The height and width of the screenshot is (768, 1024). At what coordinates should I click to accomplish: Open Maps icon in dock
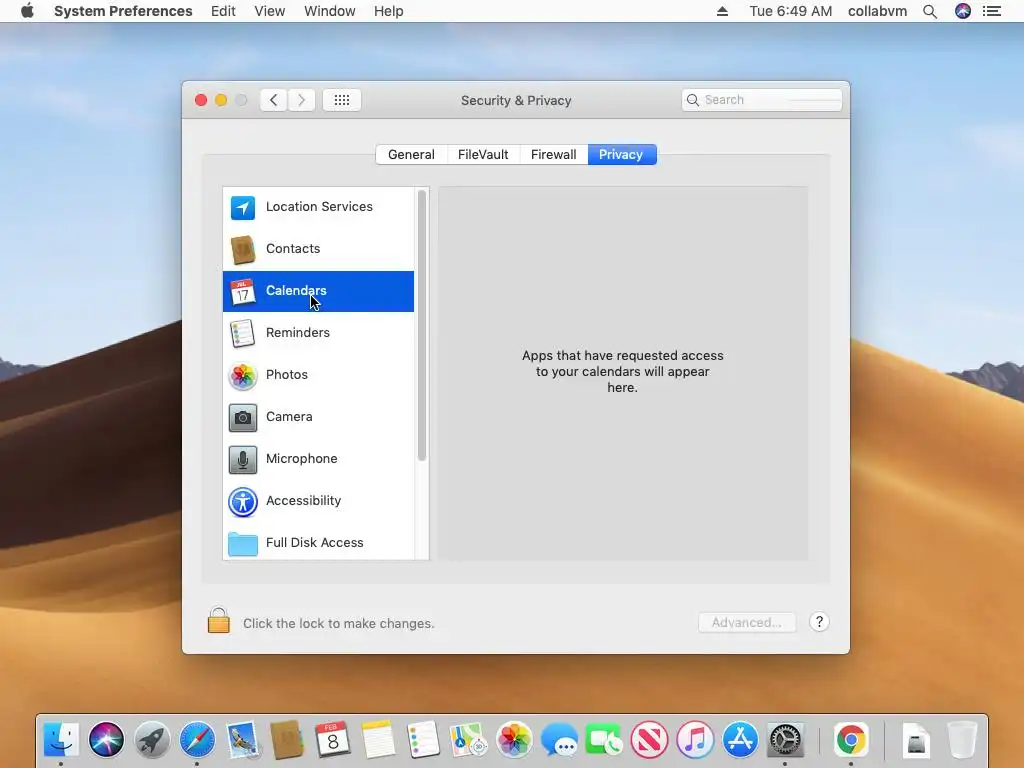pos(469,740)
